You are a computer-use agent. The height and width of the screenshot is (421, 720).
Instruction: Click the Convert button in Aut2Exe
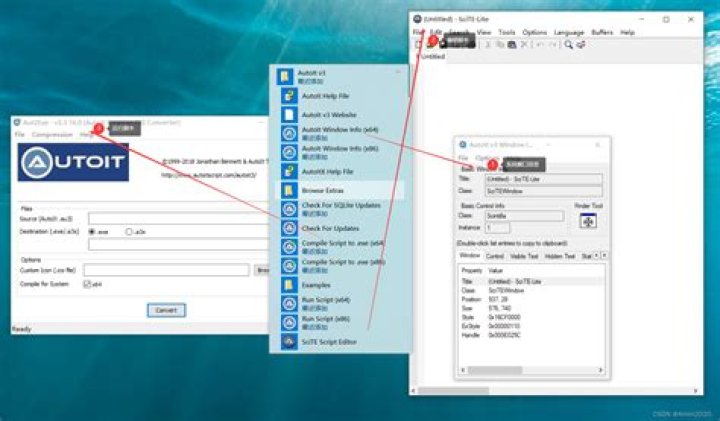pyautogui.click(x=166, y=310)
